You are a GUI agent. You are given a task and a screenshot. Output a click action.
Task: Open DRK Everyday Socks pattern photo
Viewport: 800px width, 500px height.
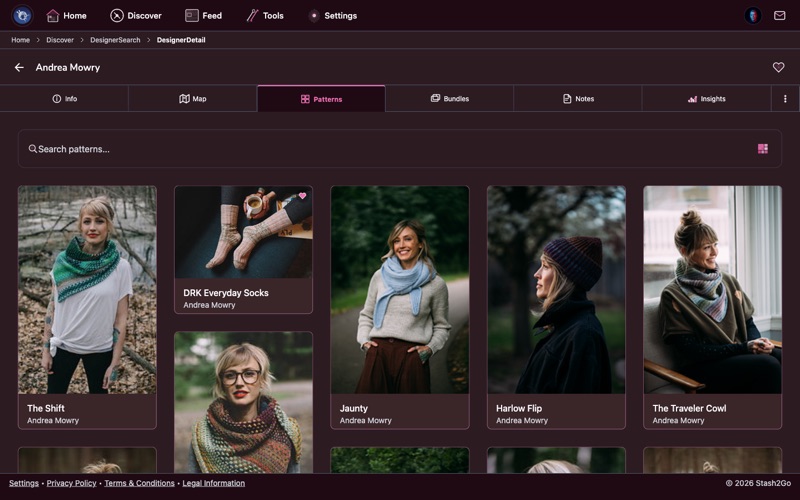(243, 232)
